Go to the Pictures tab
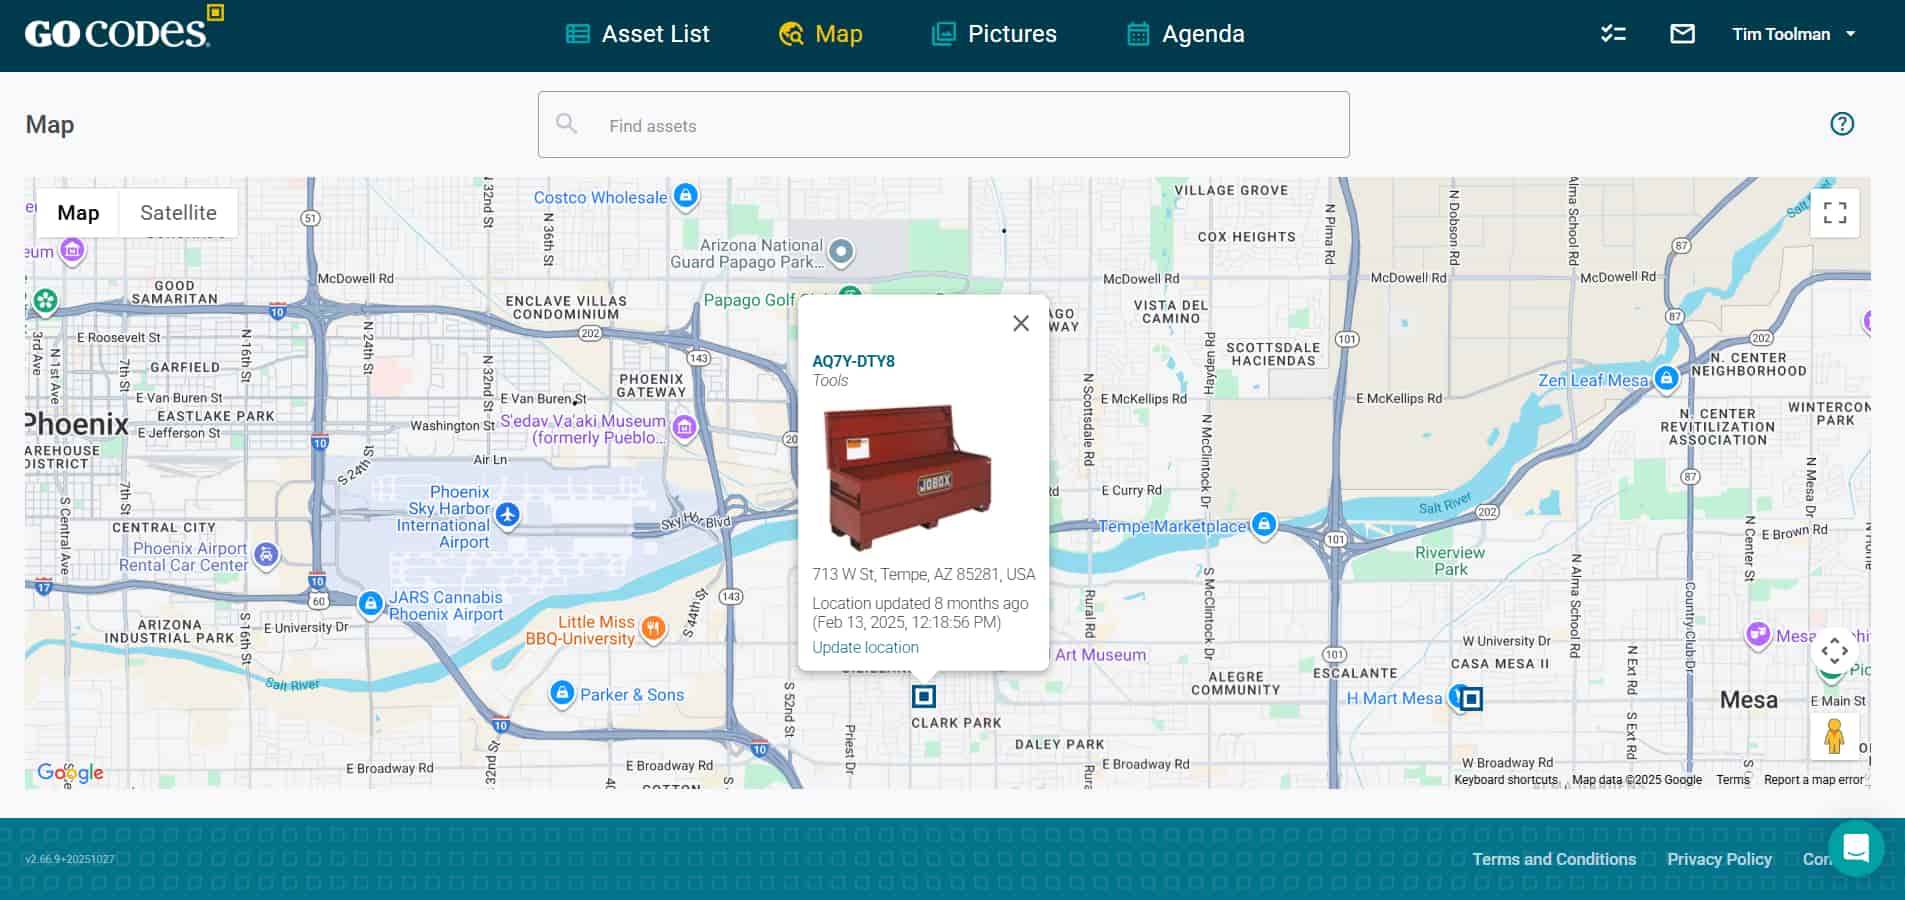Screen dimensions: 1905x900 tap(993, 34)
